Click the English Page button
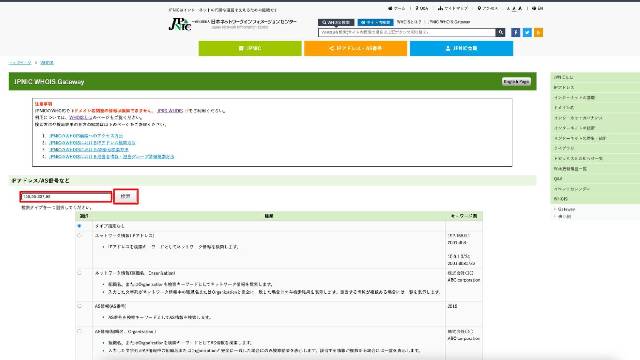The height and width of the screenshot is (360, 640). click(516, 82)
